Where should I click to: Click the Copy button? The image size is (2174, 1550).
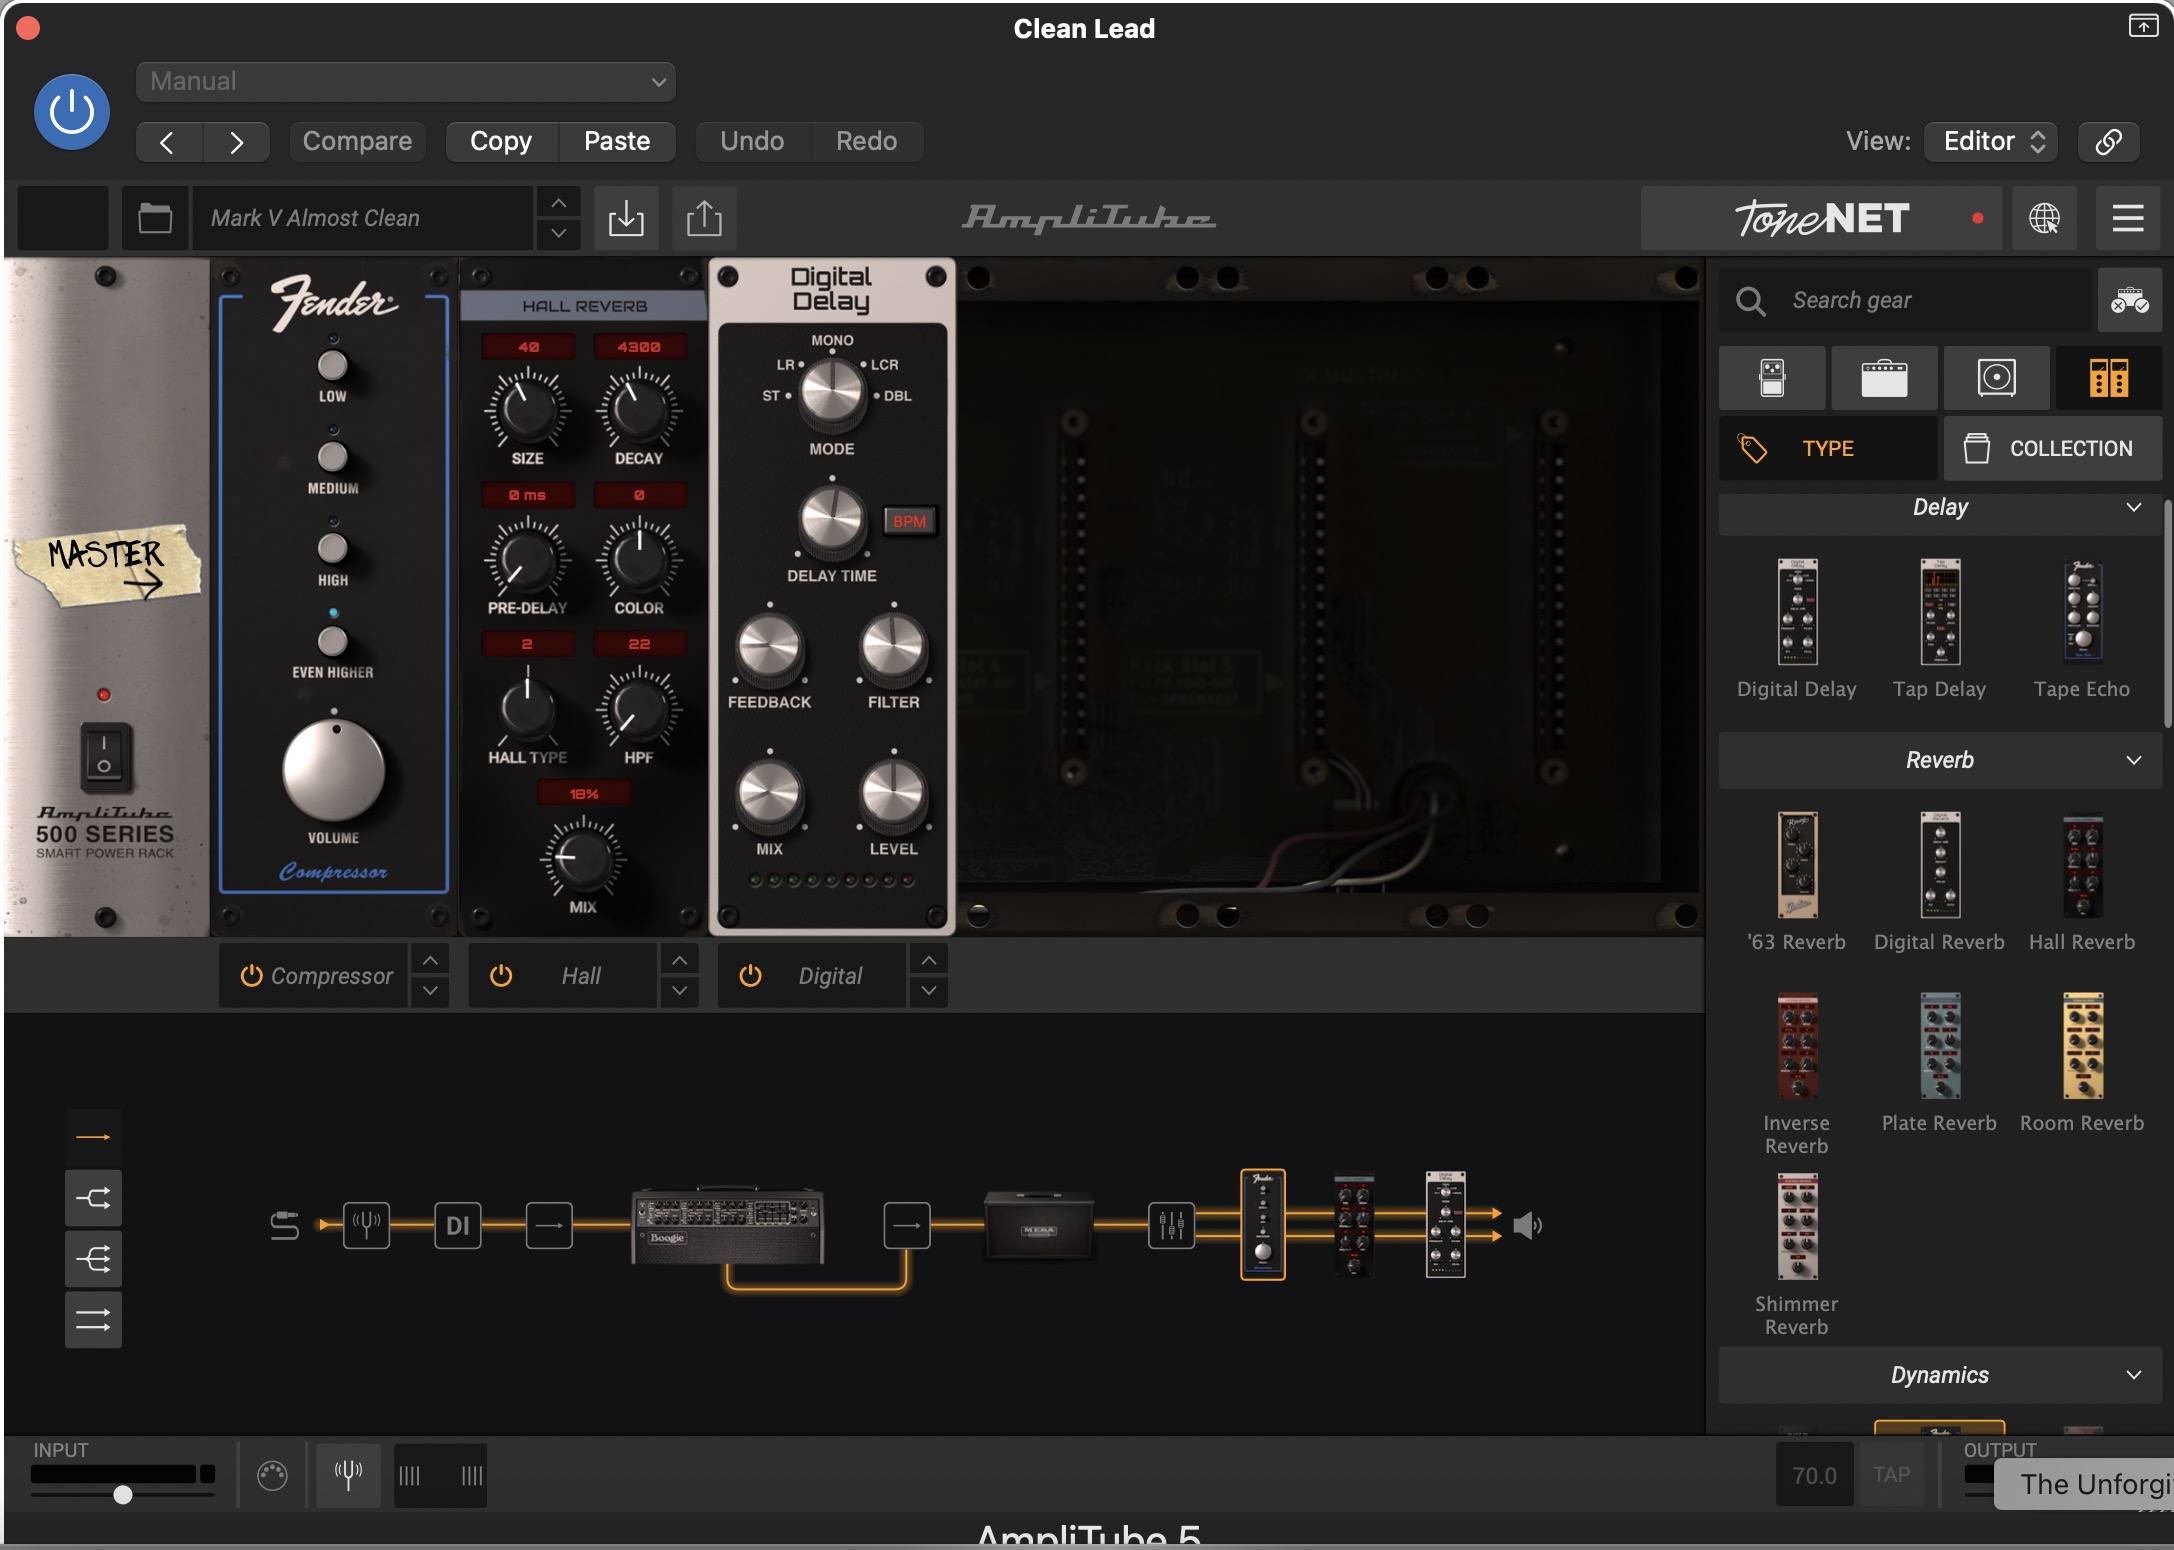[x=501, y=141]
